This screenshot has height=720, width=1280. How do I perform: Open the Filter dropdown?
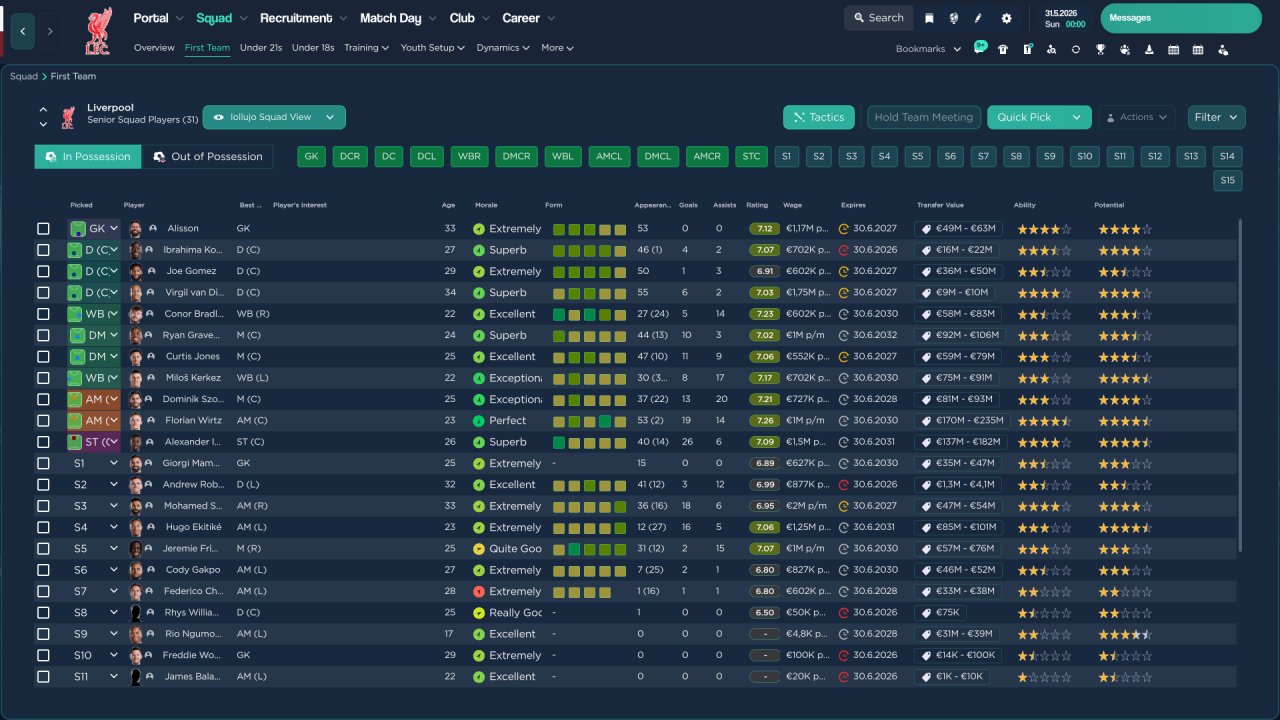click(1217, 117)
